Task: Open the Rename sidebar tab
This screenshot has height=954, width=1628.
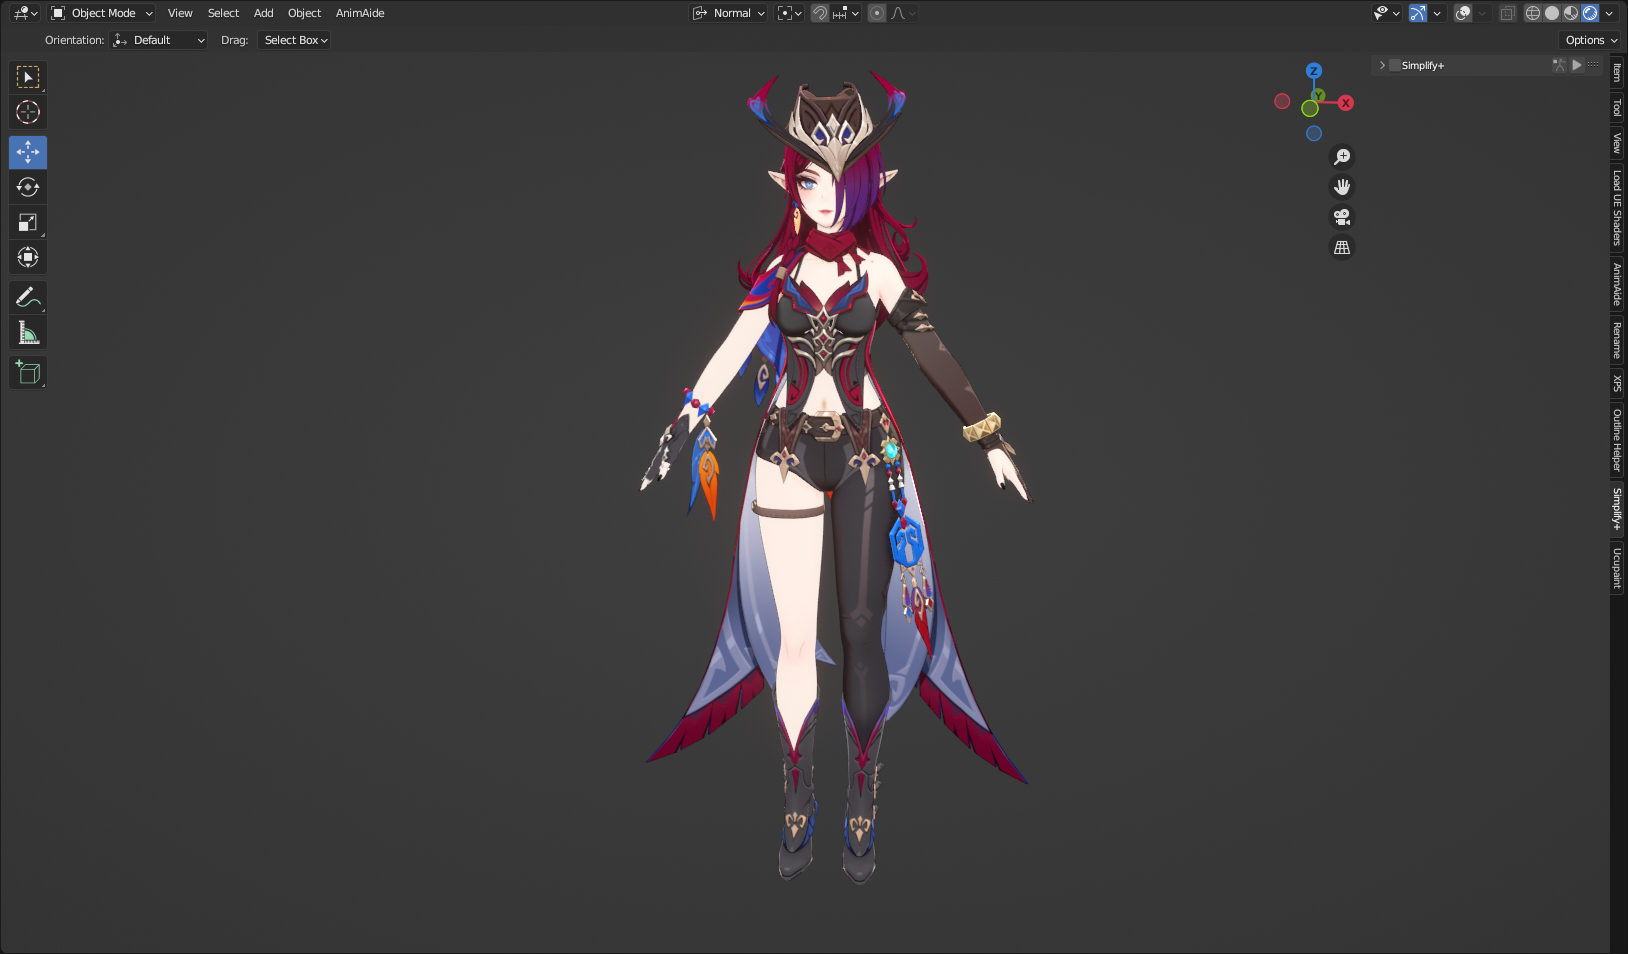Action: (1617, 340)
